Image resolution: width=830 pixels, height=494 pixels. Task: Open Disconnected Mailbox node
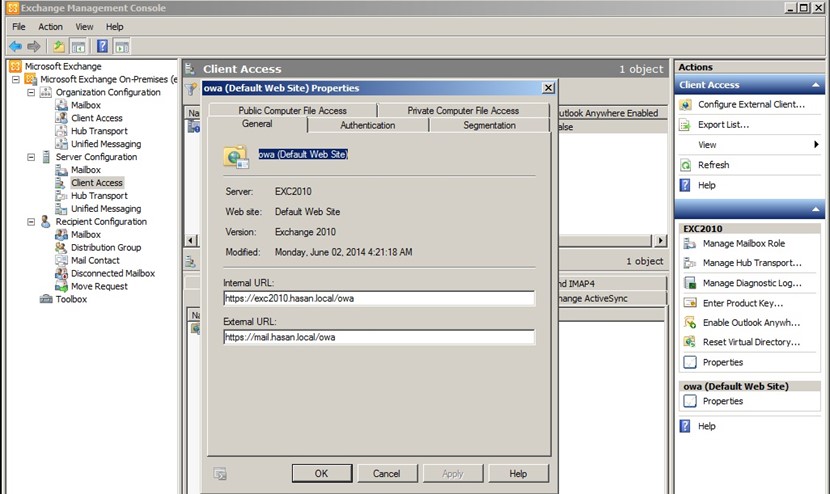point(113,273)
